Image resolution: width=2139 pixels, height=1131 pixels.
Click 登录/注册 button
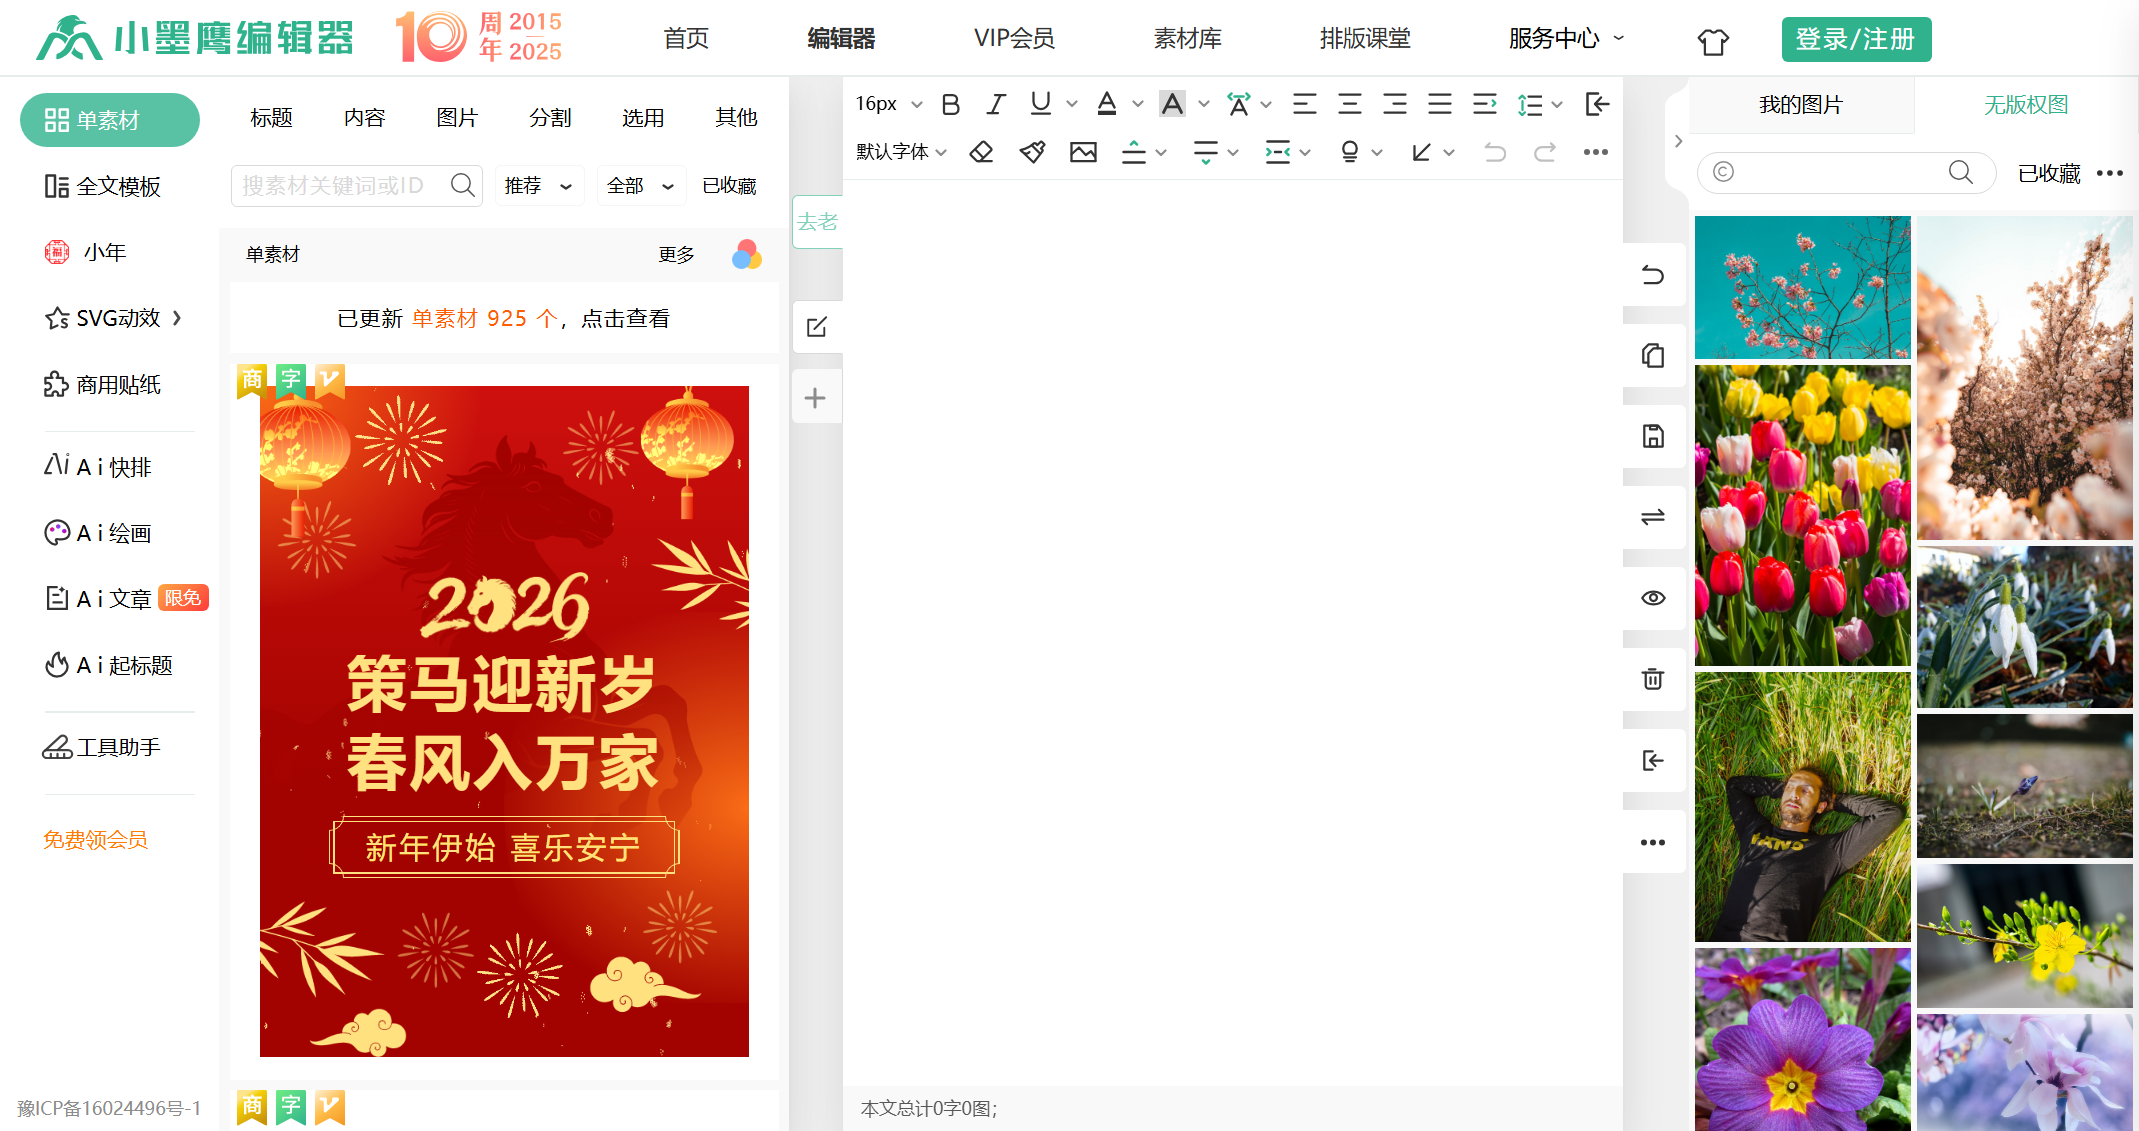pos(1856,39)
